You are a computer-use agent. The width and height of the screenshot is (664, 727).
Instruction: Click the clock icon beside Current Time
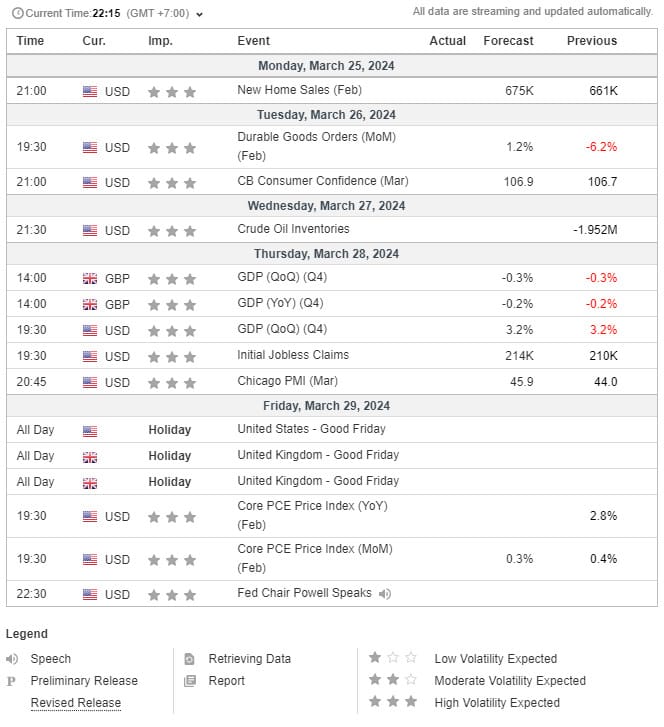tap(16, 13)
